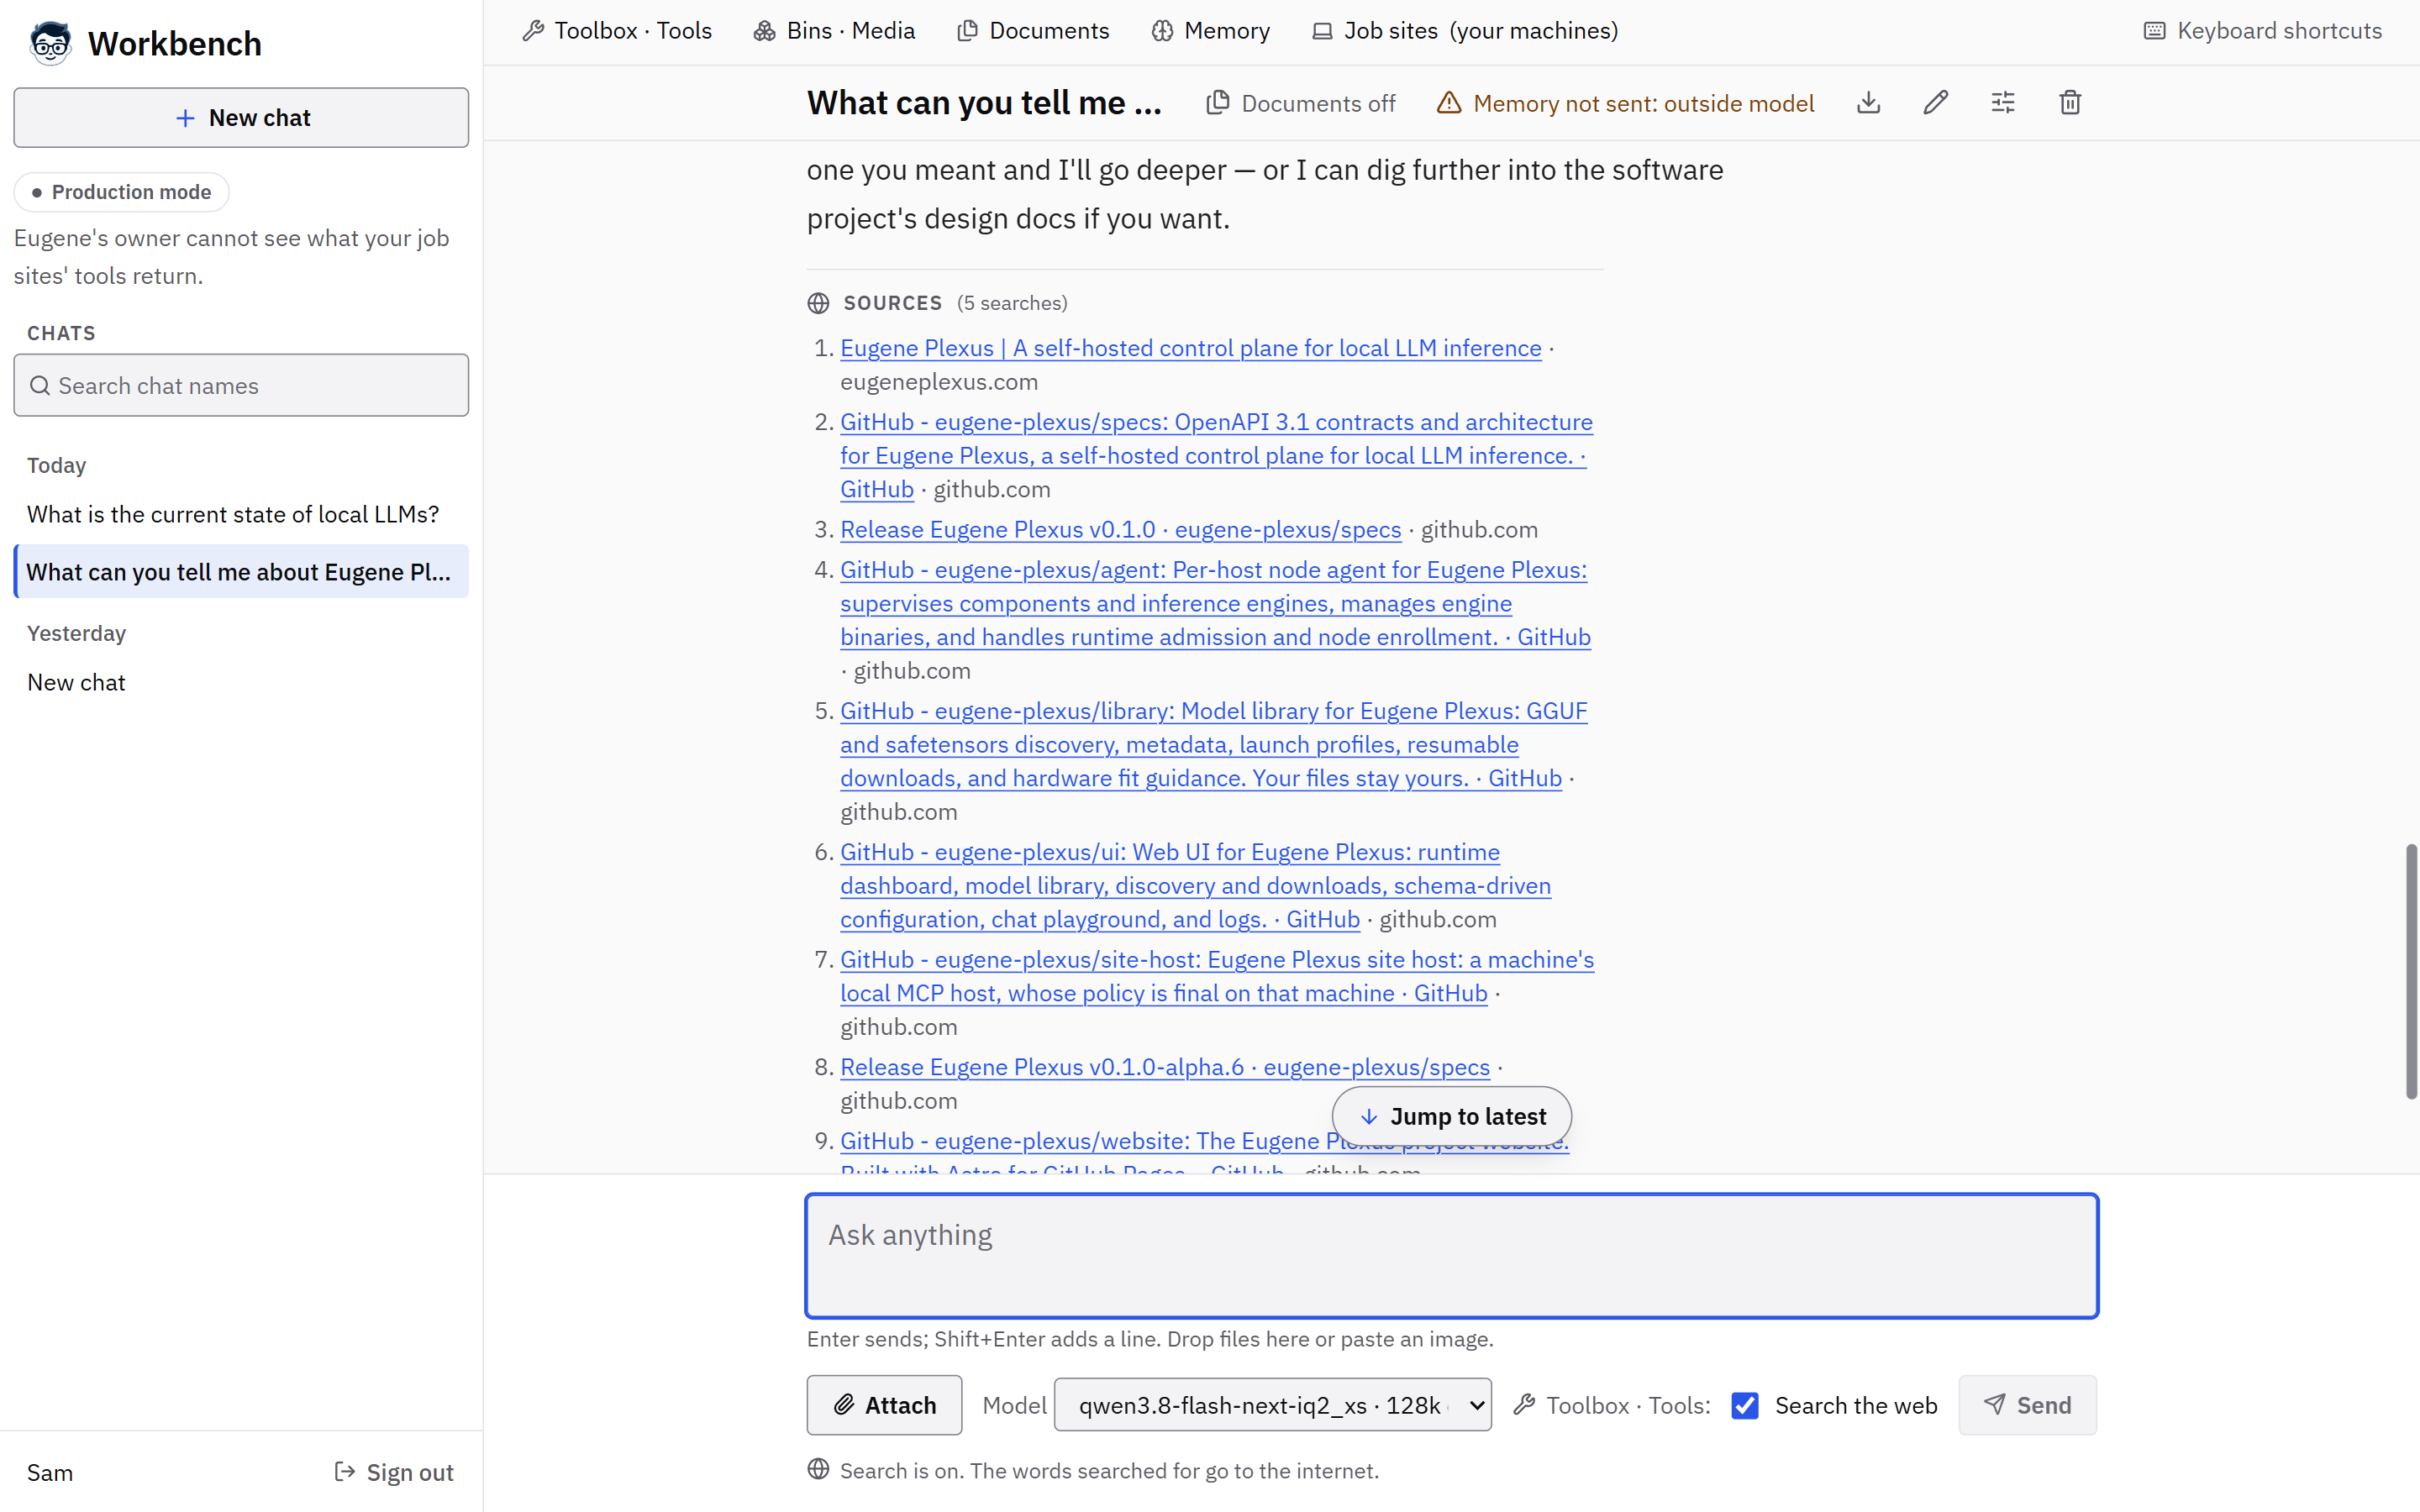This screenshot has width=2420, height=1512.
Task: Start a New chat
Action: 241,118
